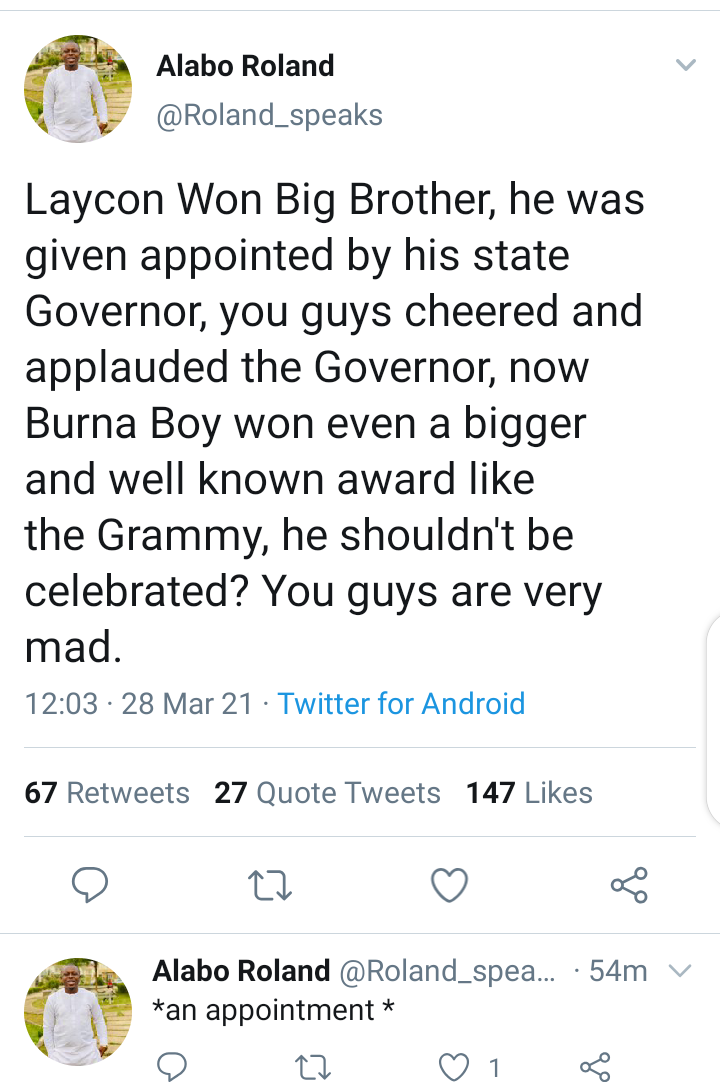Tap the @Roland_speaks handle
The height and width of the screenshot is (1082, 720).
tap(269, 115)
